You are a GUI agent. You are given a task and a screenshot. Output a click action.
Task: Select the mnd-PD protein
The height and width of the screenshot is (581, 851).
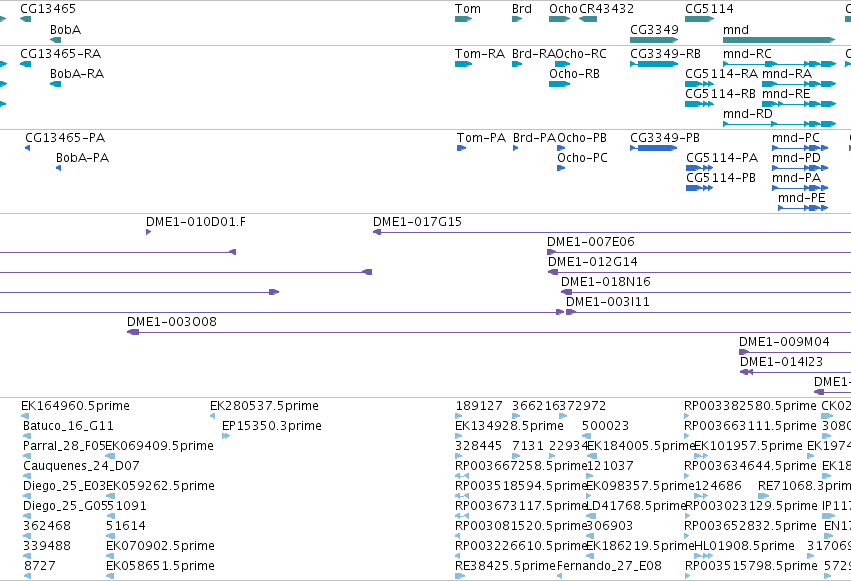800,168
